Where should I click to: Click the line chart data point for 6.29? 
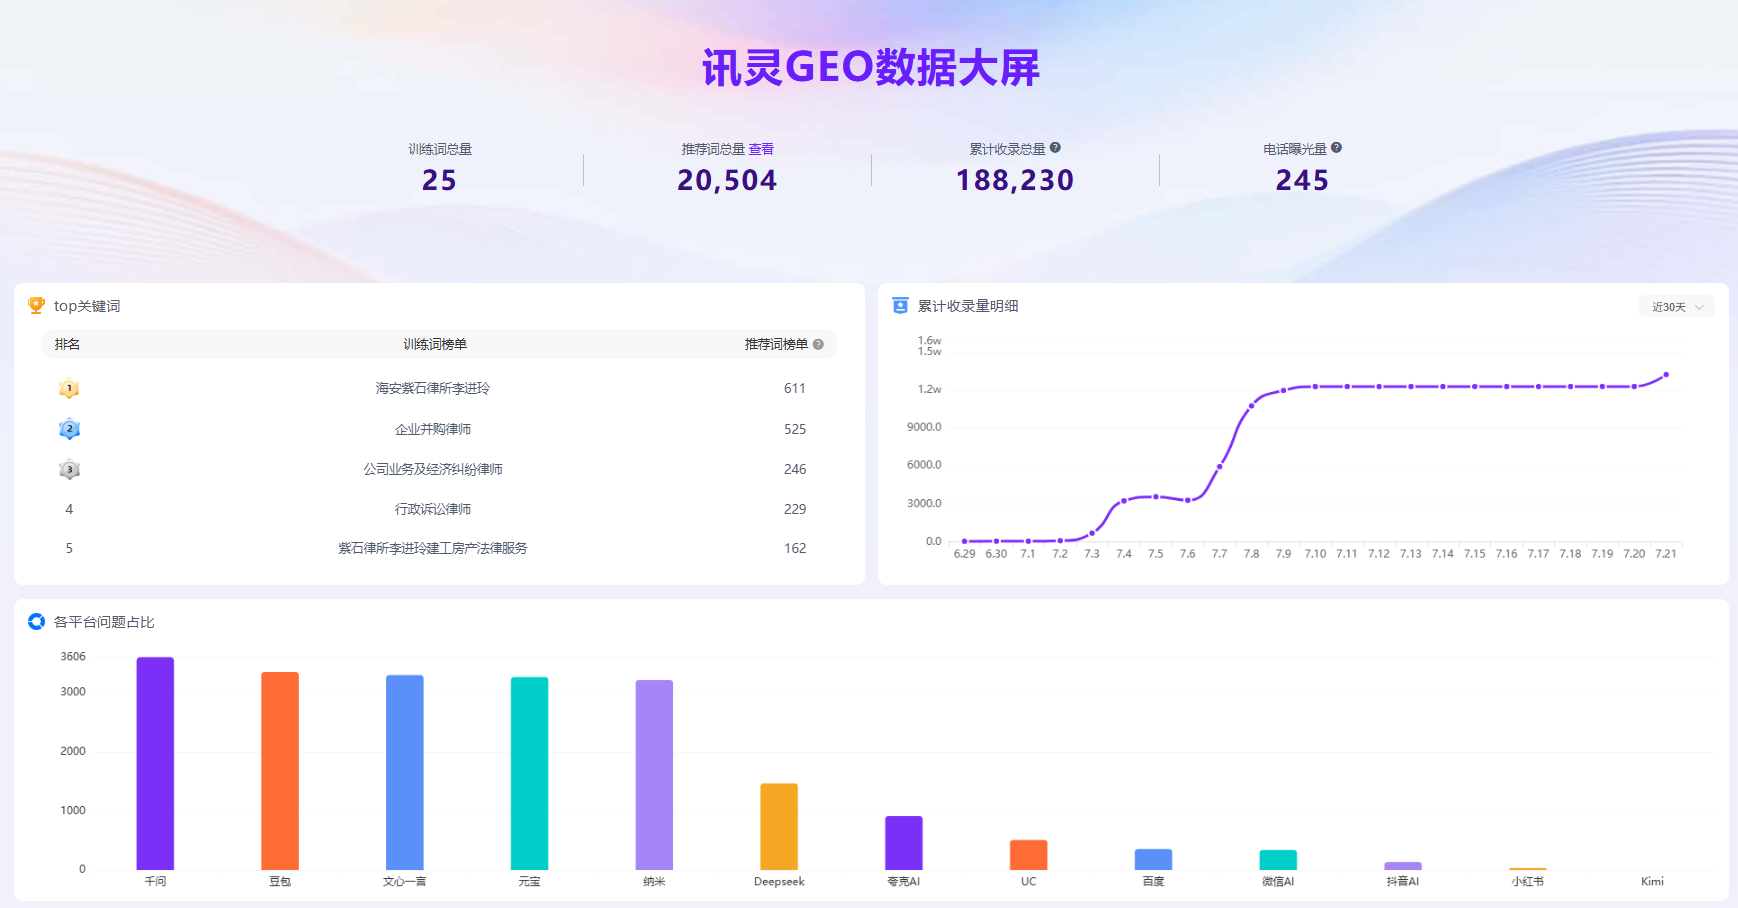[x=964, y=541]
